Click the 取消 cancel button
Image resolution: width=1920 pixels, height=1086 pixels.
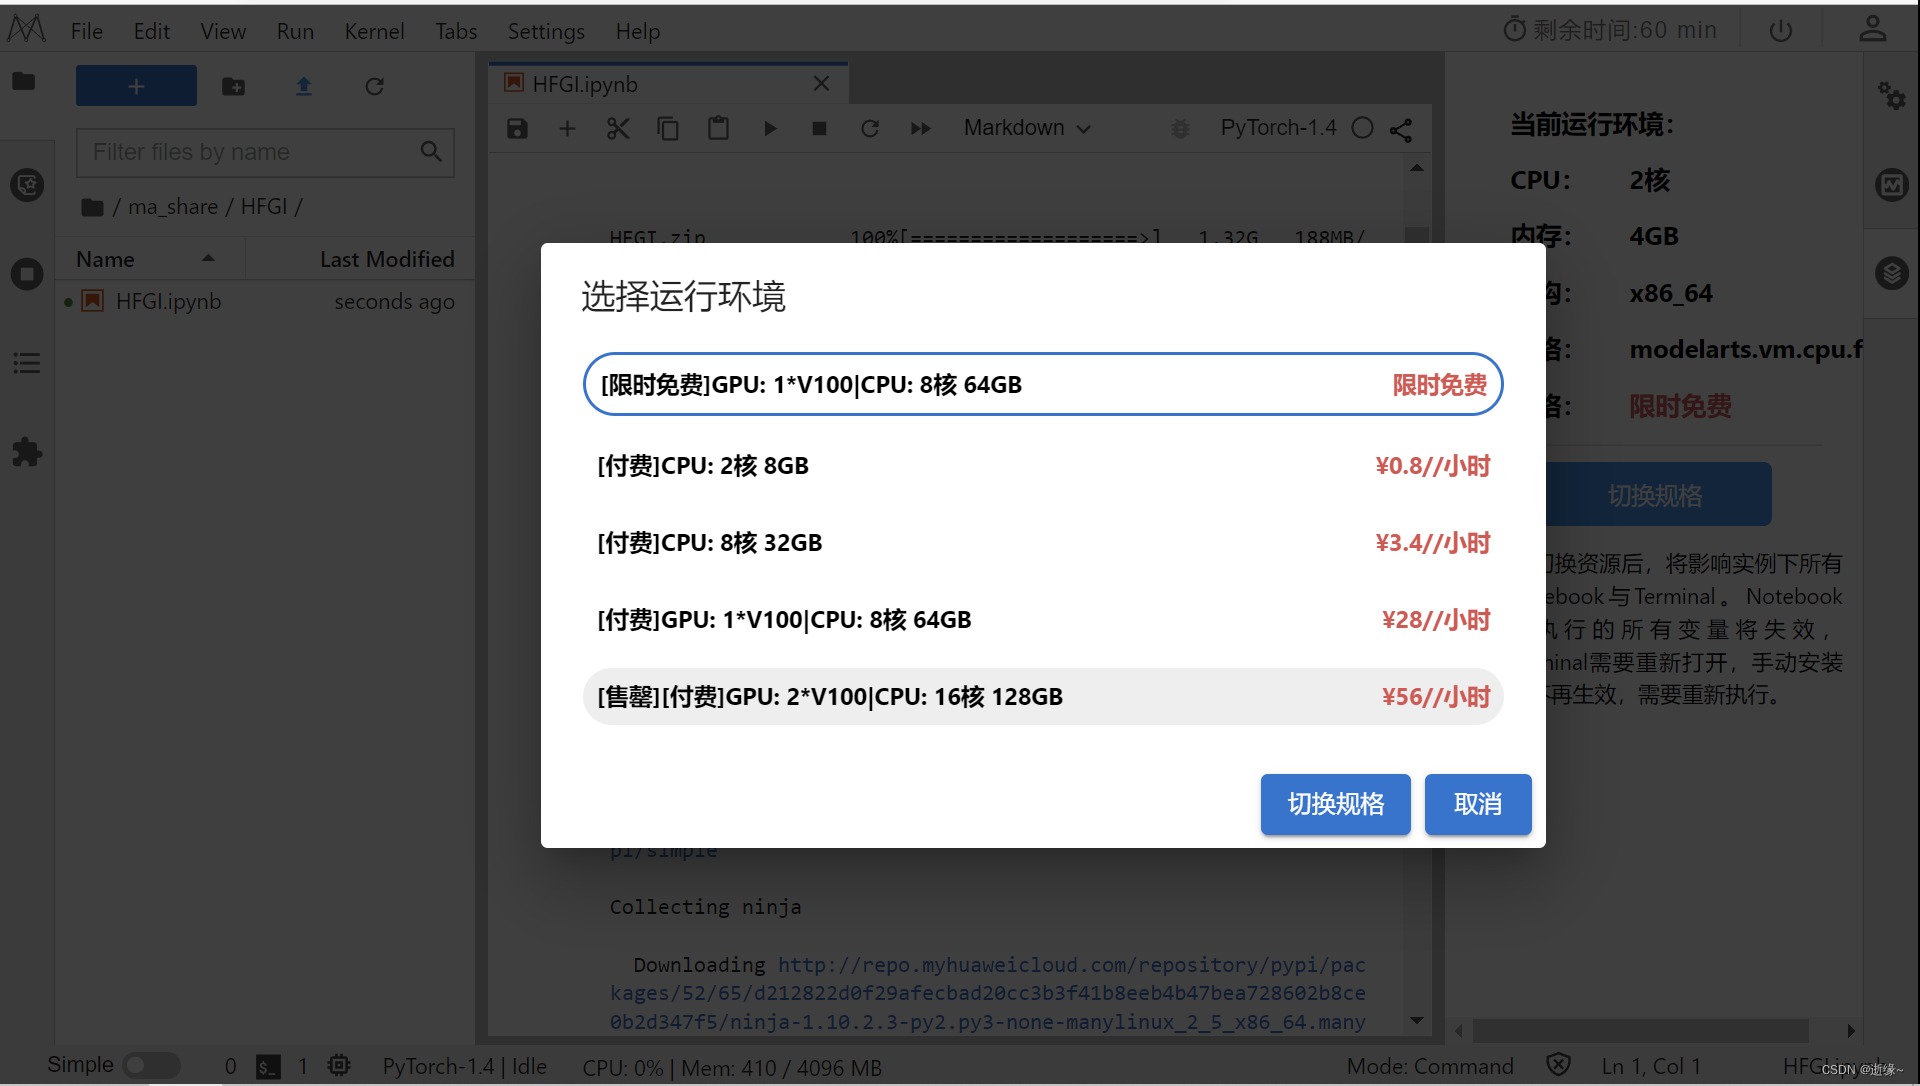click(x=1477, y=804)
